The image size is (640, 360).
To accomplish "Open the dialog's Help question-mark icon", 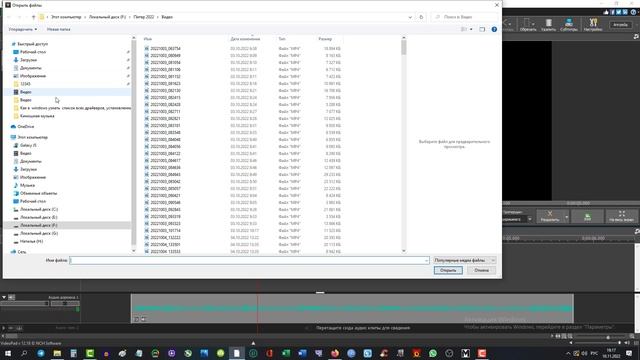I will click(x=494, y=29).
